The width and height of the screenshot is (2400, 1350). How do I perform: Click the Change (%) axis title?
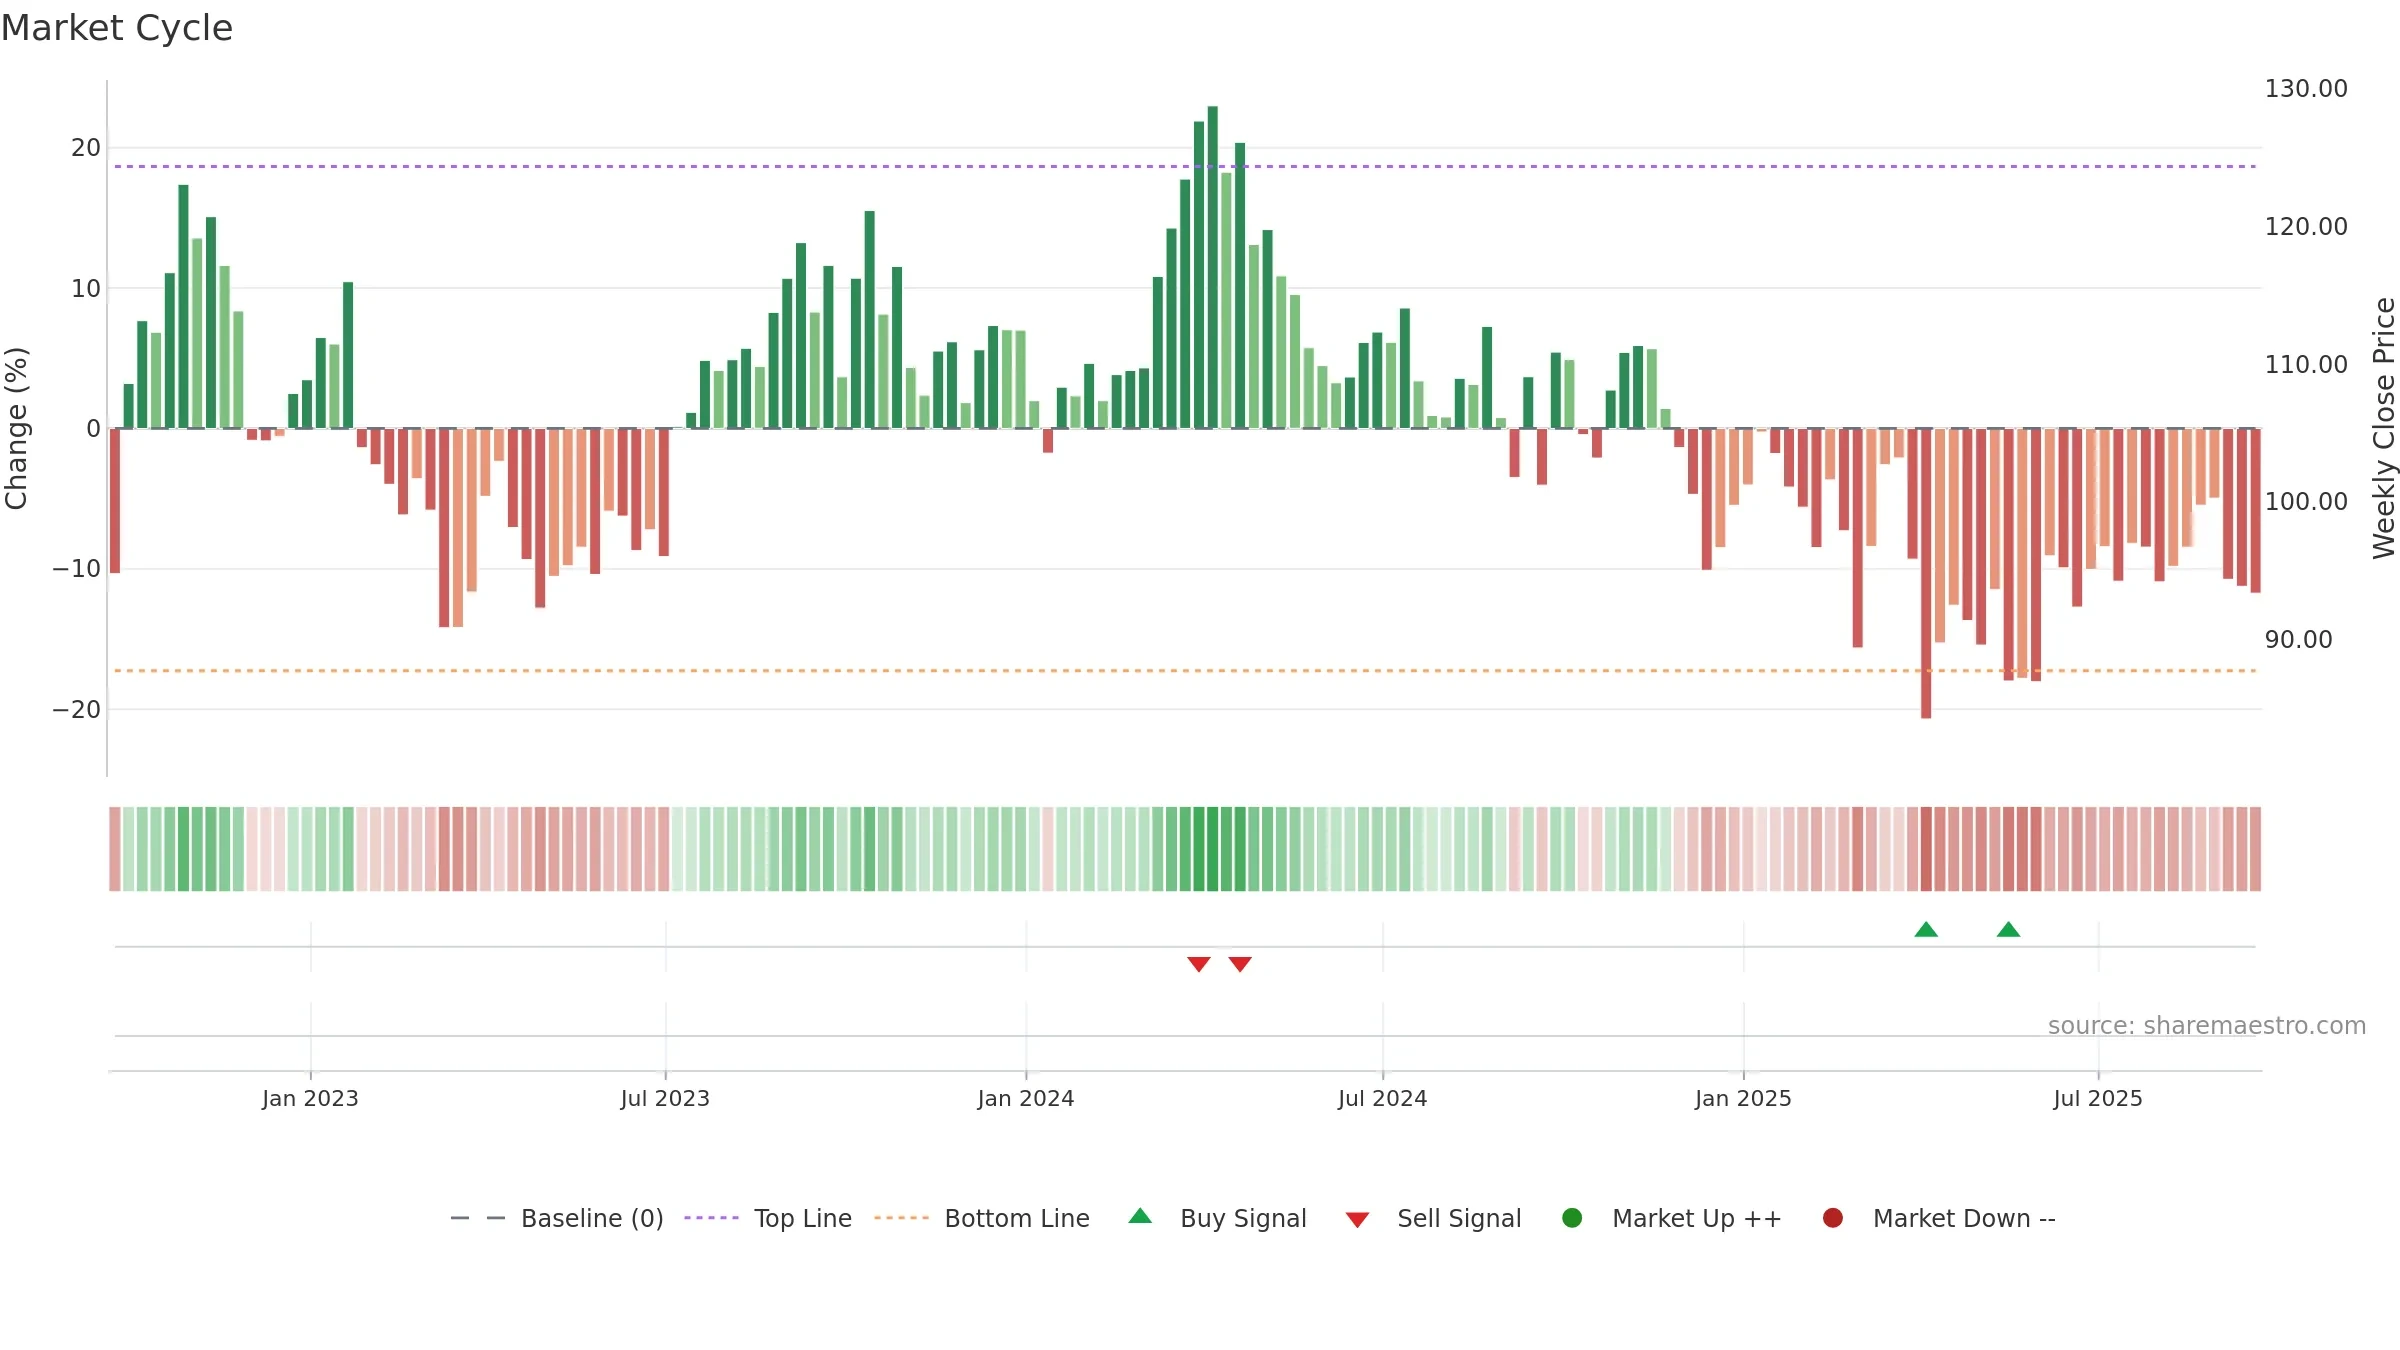(16, 428)
